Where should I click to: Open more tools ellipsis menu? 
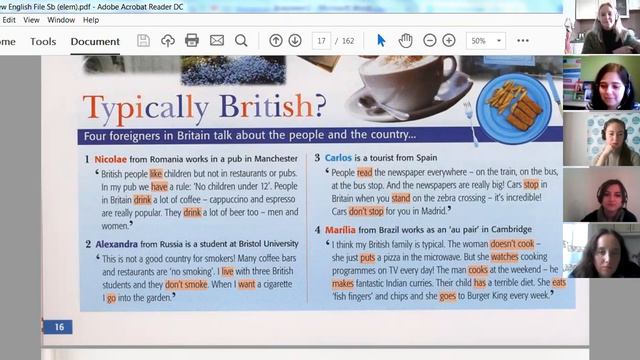point(523,40)
